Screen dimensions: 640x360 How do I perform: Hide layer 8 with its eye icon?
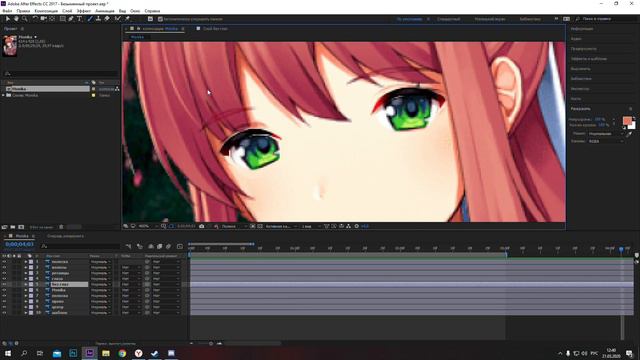(4, 302)
